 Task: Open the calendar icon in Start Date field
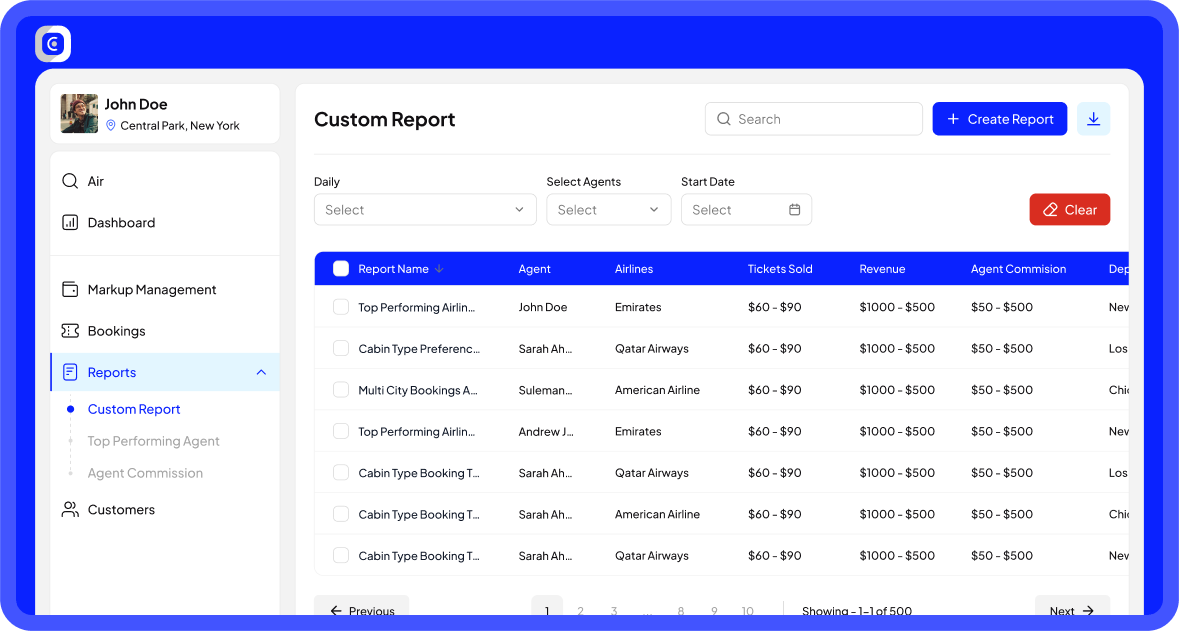point(795,209)
